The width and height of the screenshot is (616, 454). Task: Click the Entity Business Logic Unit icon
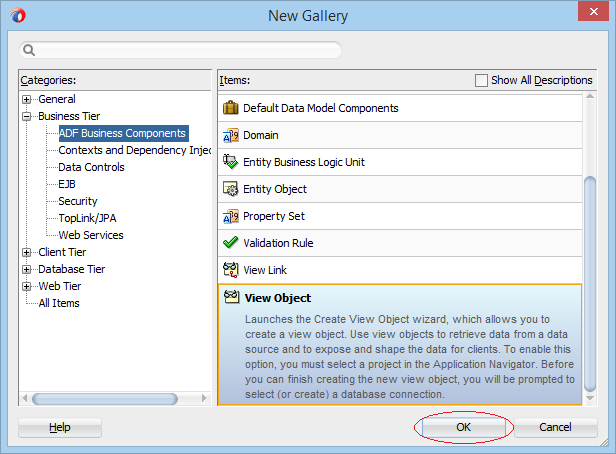click(231, 162)
